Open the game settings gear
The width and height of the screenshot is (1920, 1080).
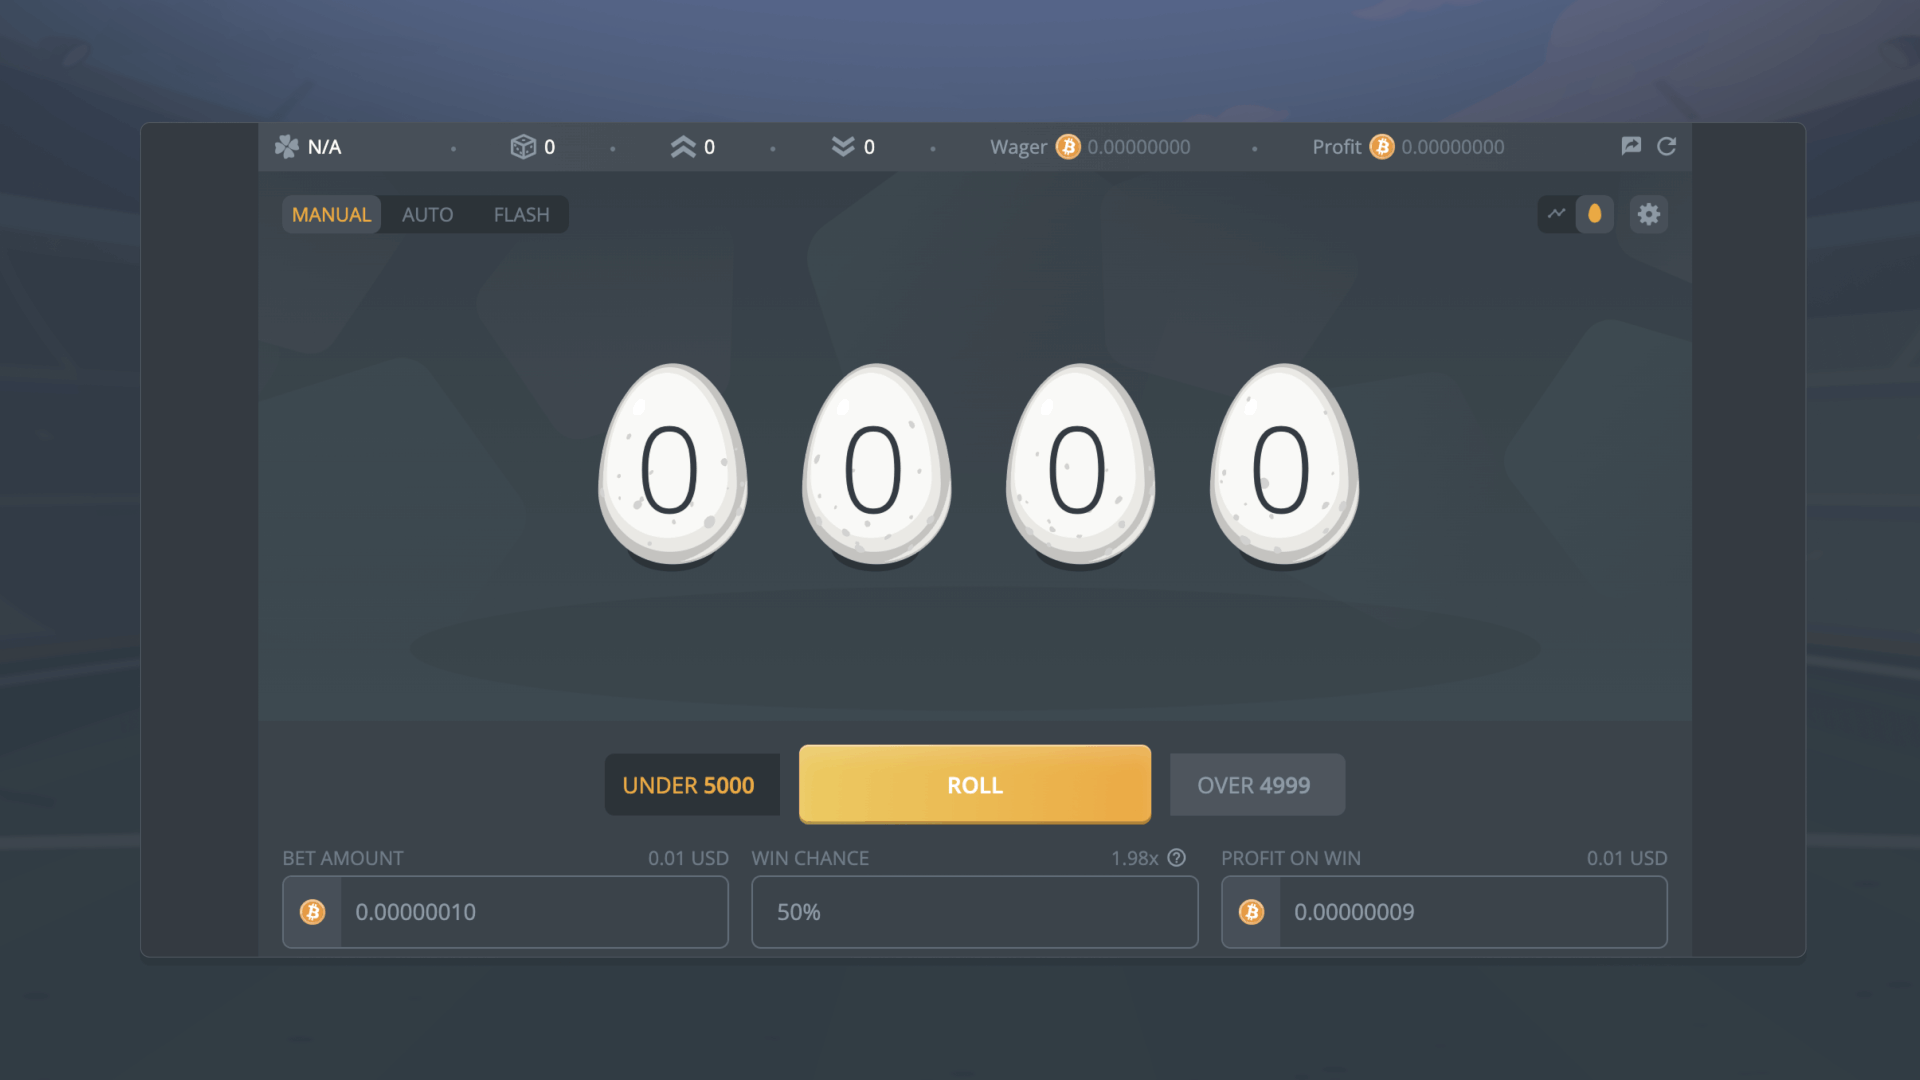click(x=1649, y=214)
